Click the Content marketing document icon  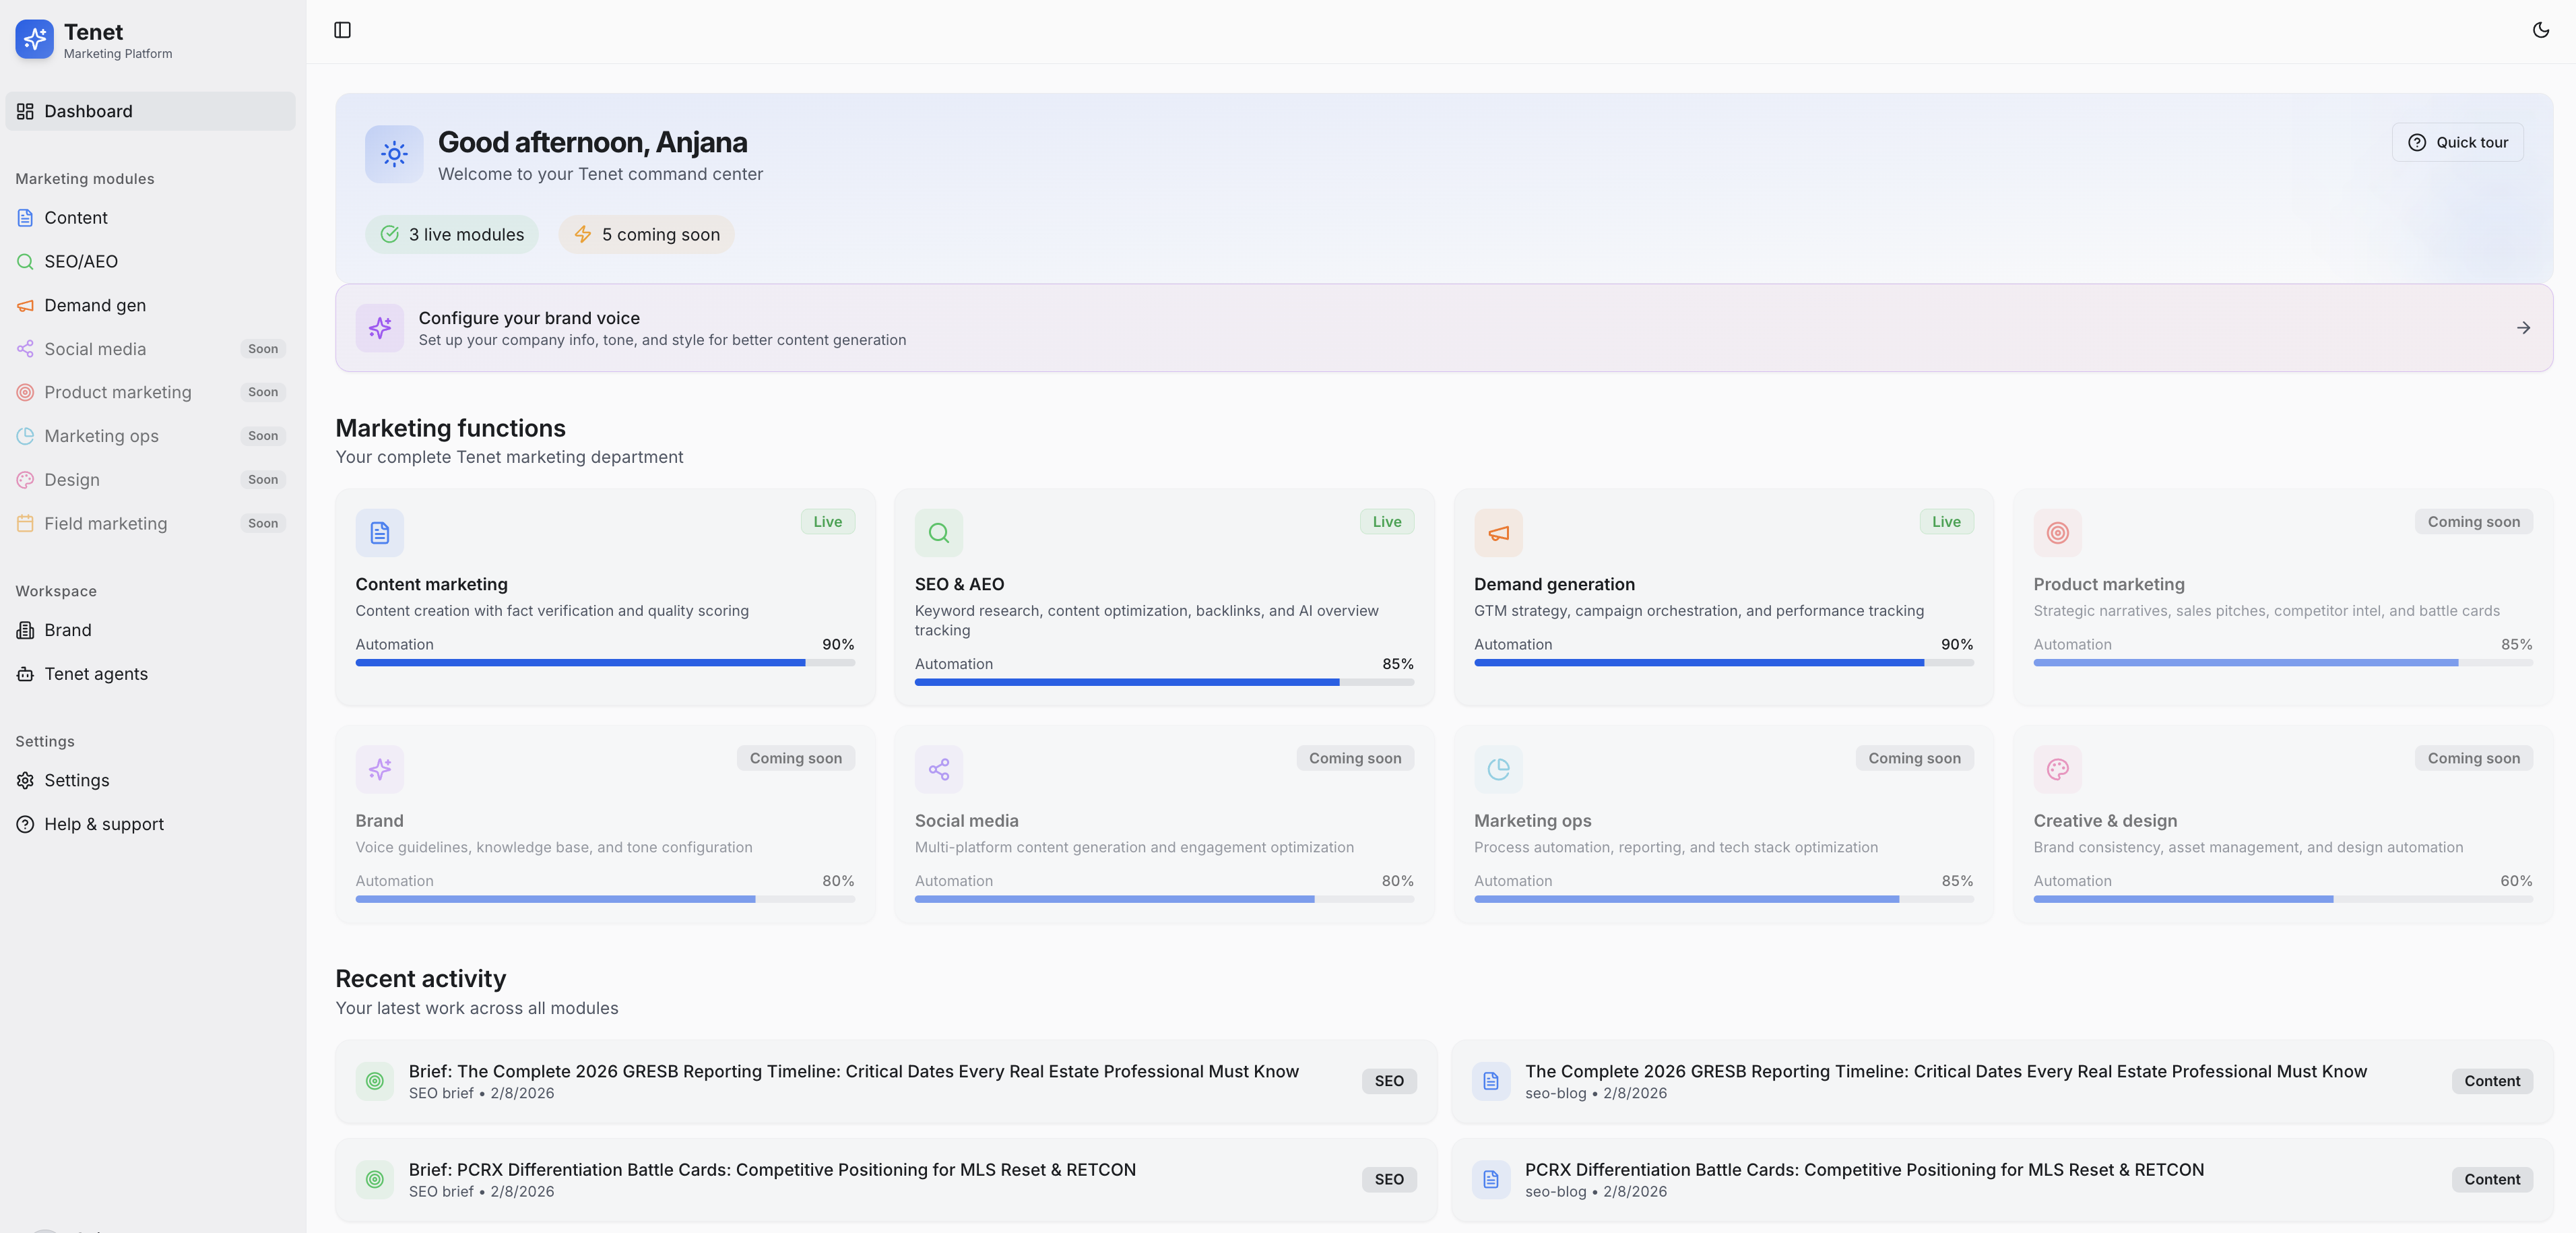click(x=379, y=533)
